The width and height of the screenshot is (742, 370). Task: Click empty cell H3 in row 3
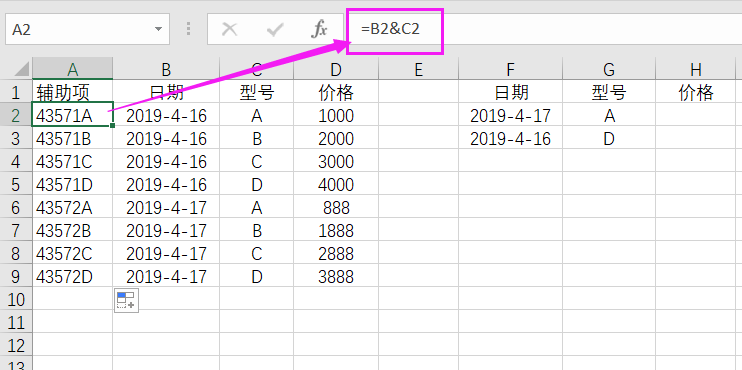pos(695,138)
